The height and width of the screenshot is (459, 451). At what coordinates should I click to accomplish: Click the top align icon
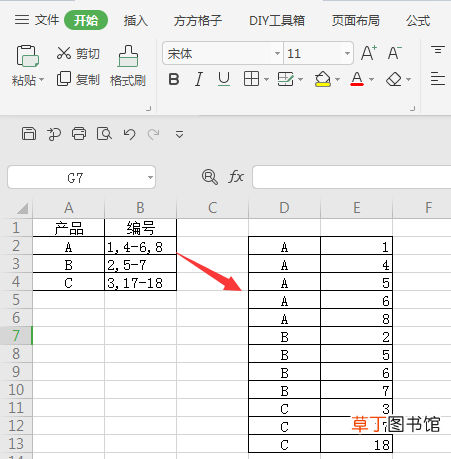point(438,50)
